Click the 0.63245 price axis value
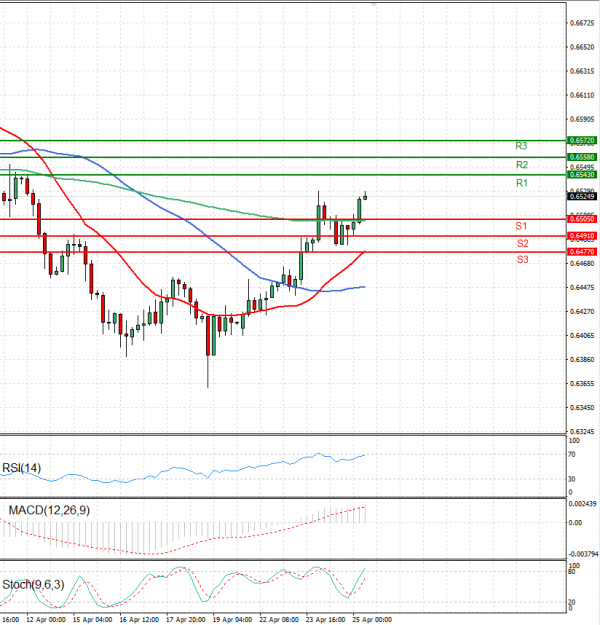 (x=582, y=432)
